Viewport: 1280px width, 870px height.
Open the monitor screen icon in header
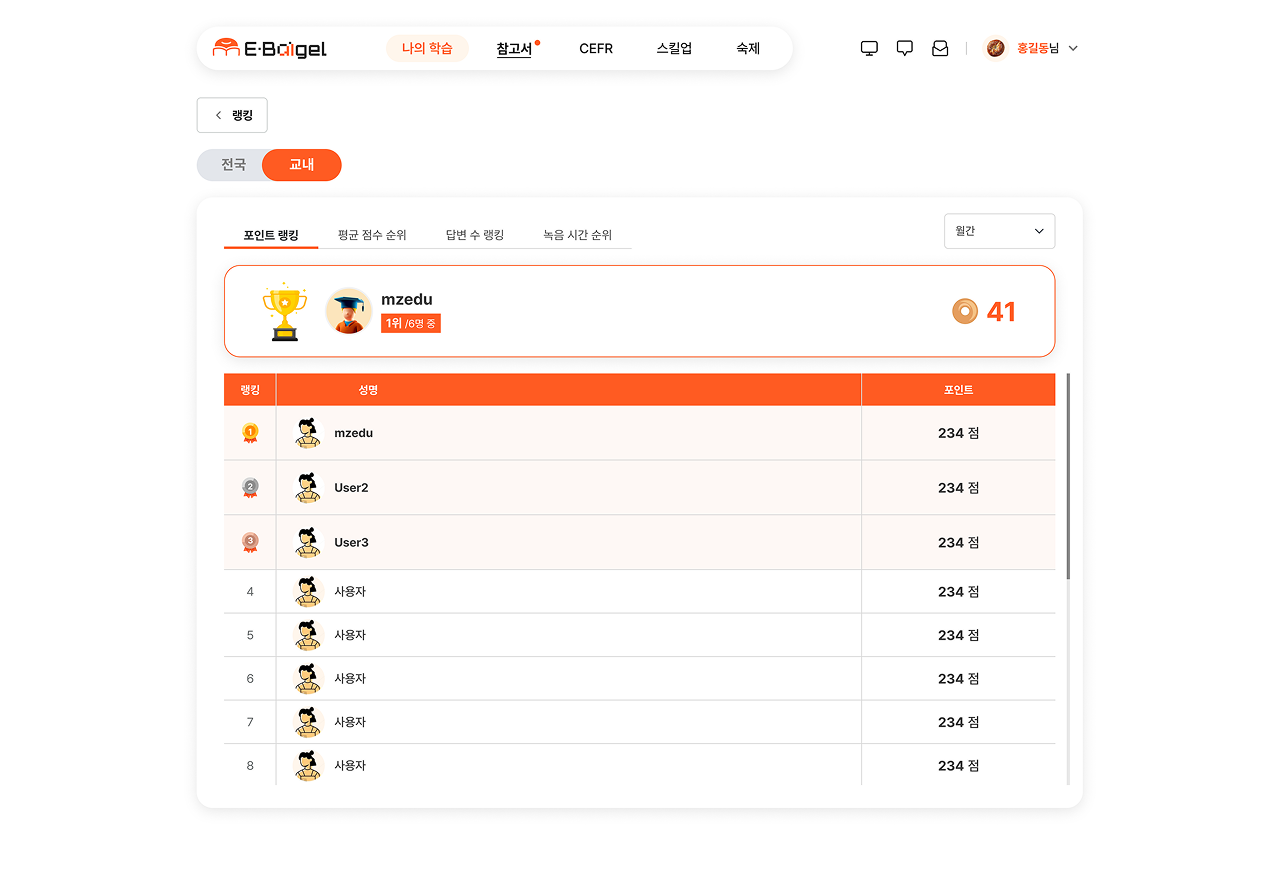[x=869, y=48]
